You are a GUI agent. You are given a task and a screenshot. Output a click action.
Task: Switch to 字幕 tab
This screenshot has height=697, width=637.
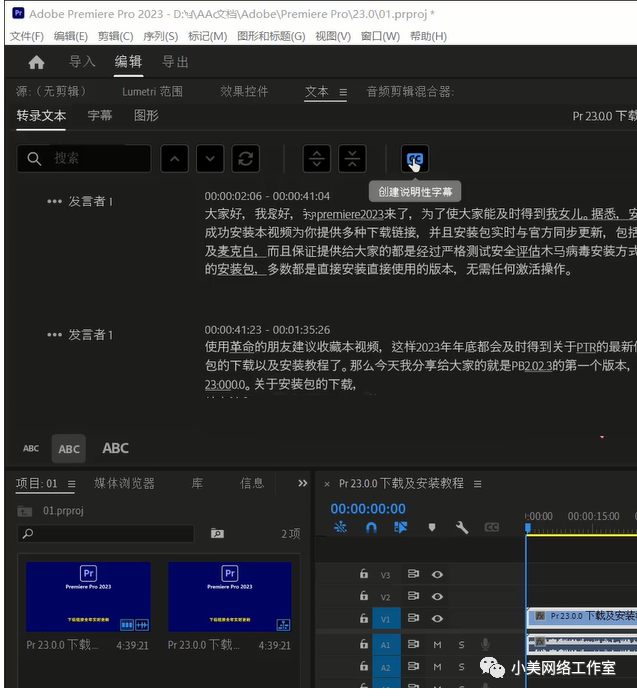[100, 116]
